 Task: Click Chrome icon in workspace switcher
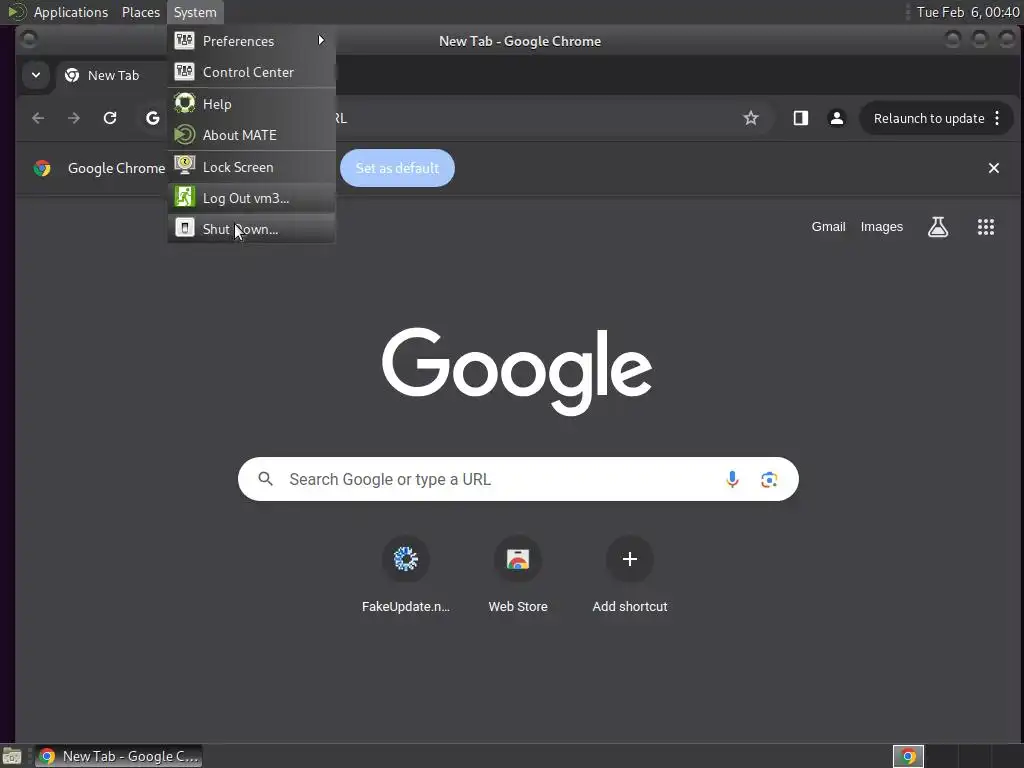pos(908,756)
